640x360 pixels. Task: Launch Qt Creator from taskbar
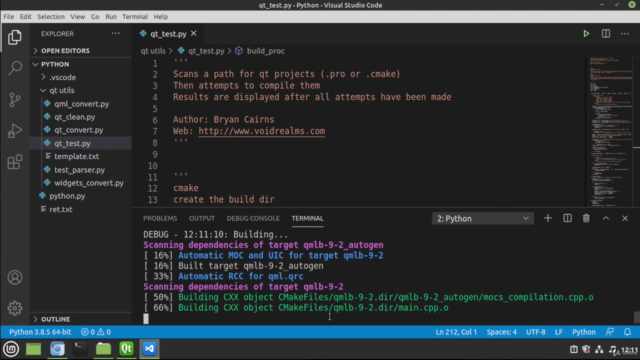pos(127,349)
